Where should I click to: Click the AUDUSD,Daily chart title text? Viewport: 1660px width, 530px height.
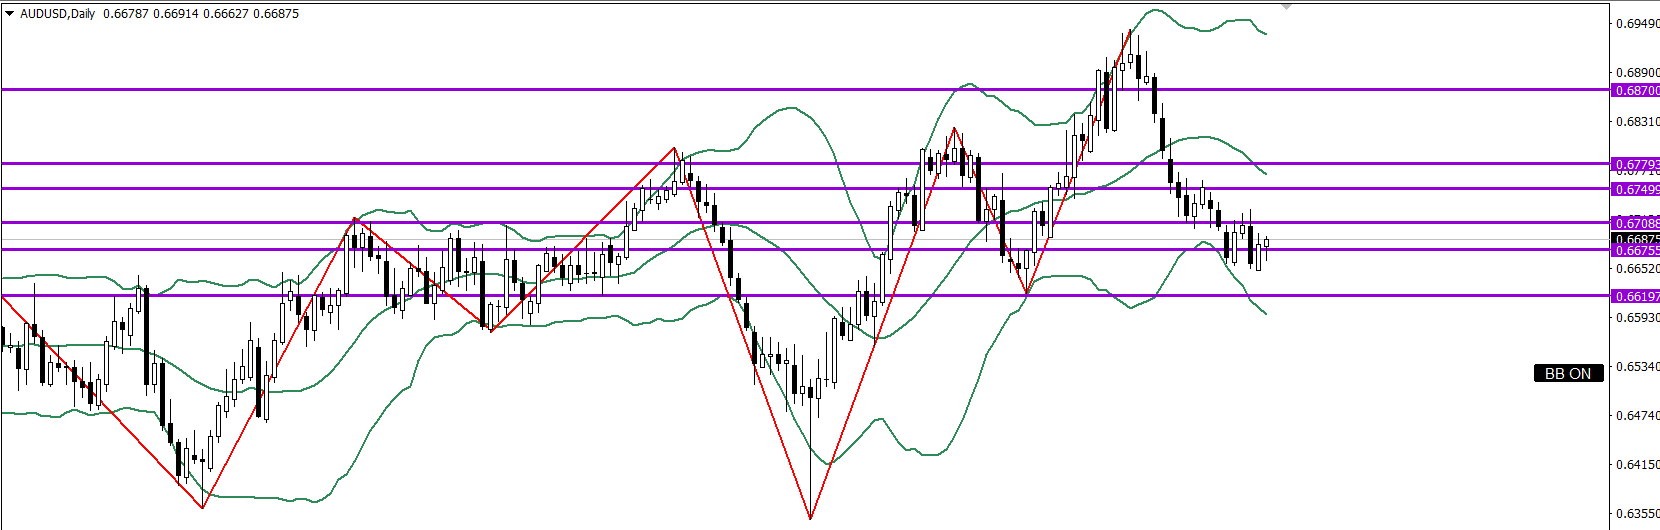(57, 14)
